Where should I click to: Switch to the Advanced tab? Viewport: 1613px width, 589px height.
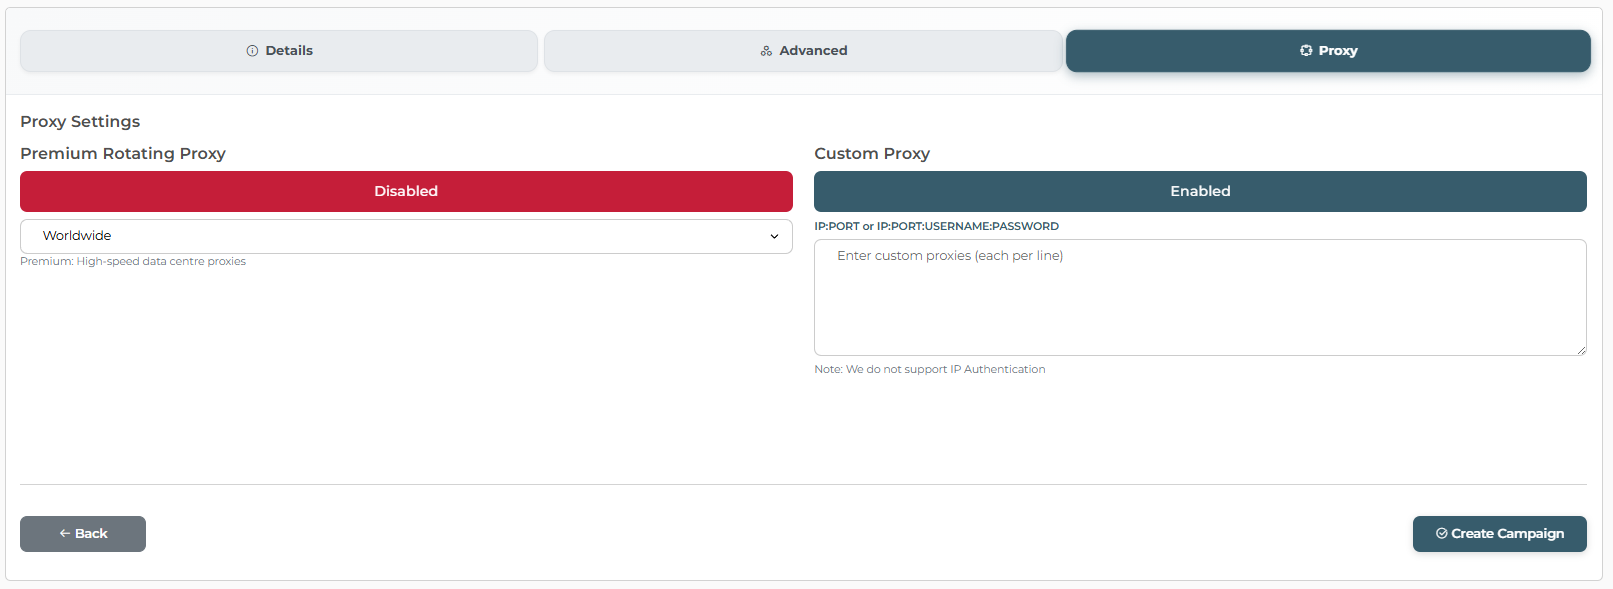[x=803, y=51]
